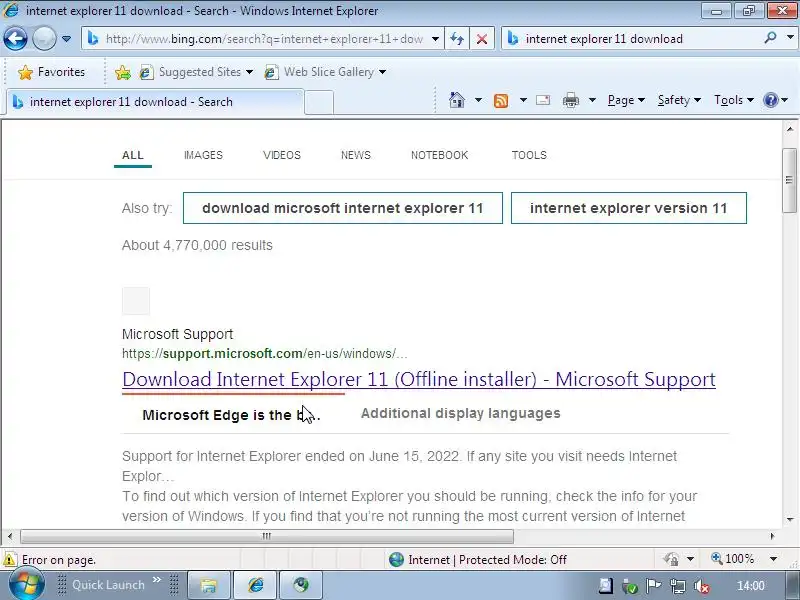Click the horizontal scrollbar thumb
Viewport: 800px width, 600px height.
click(267, 536)
